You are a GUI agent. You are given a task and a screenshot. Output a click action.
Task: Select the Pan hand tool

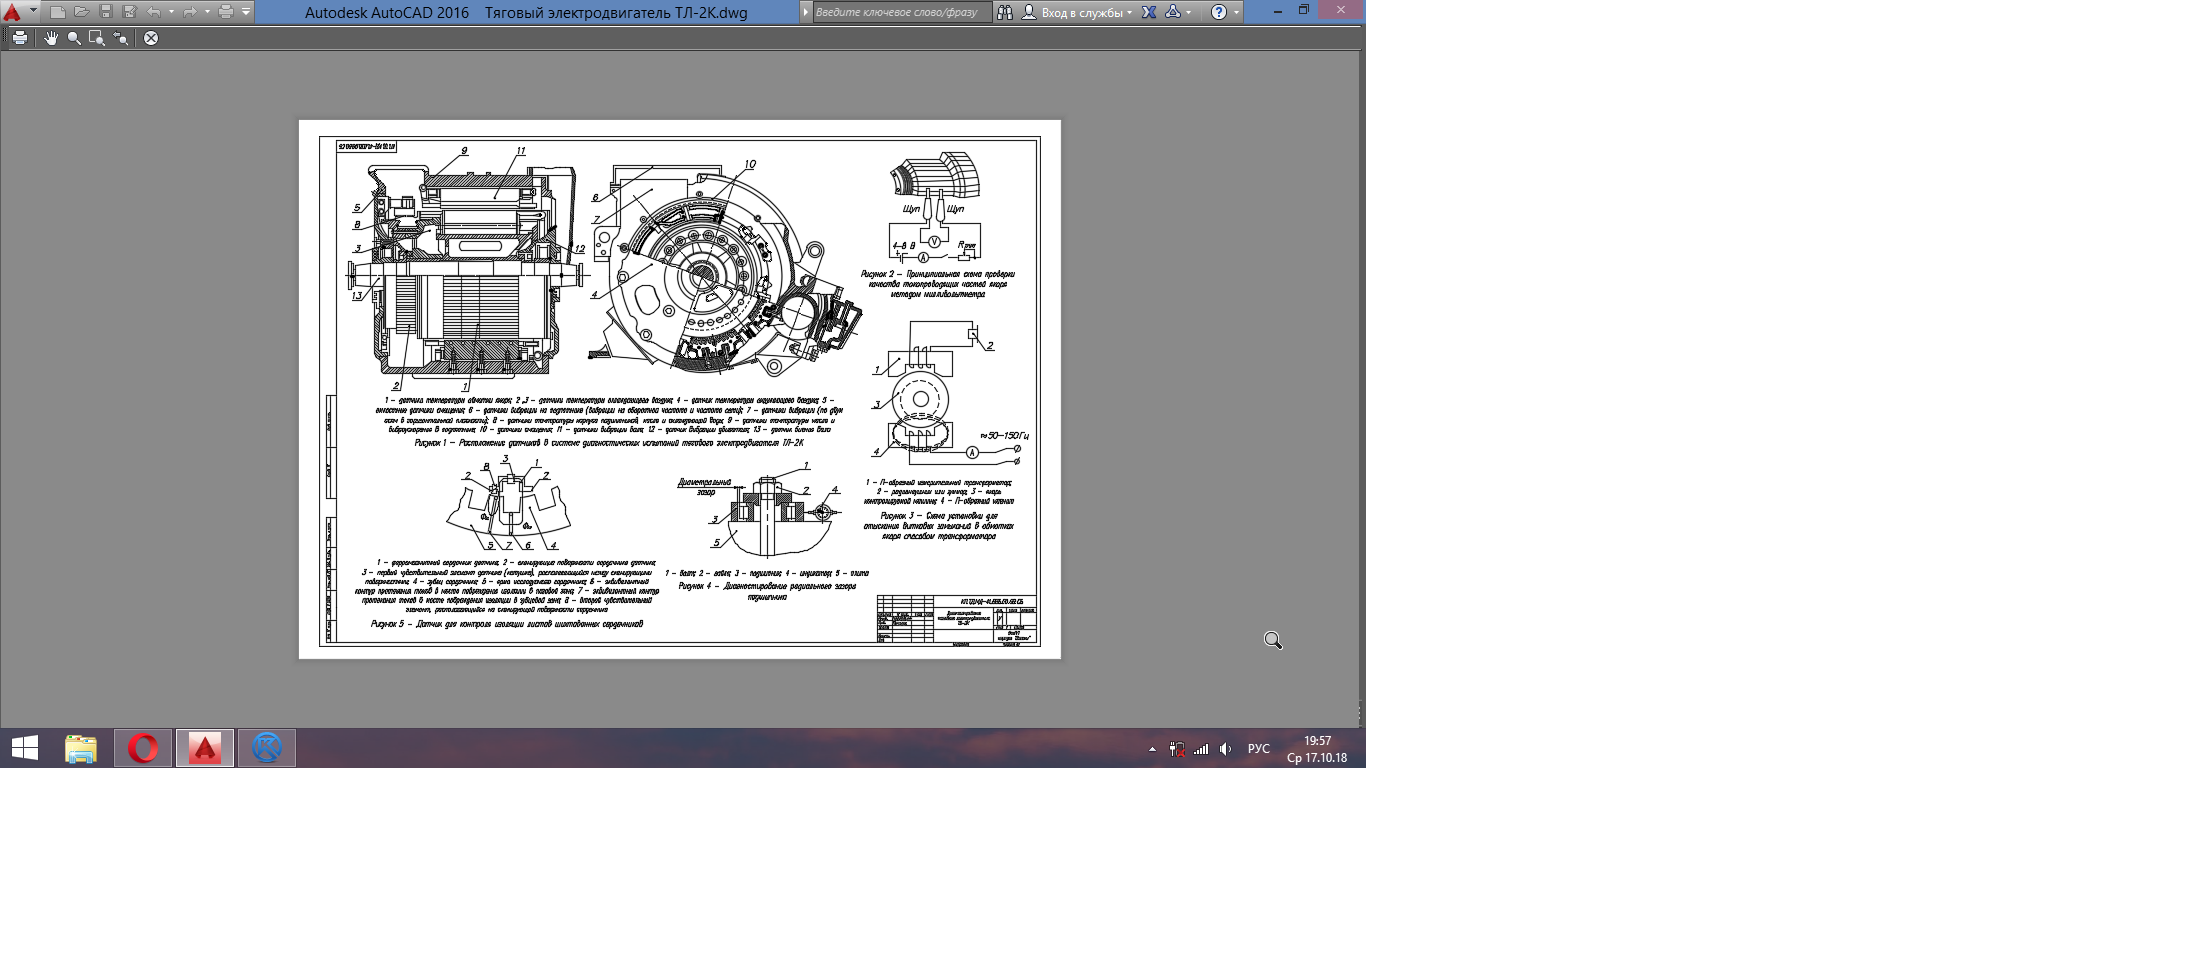click(x=51, y=38)
